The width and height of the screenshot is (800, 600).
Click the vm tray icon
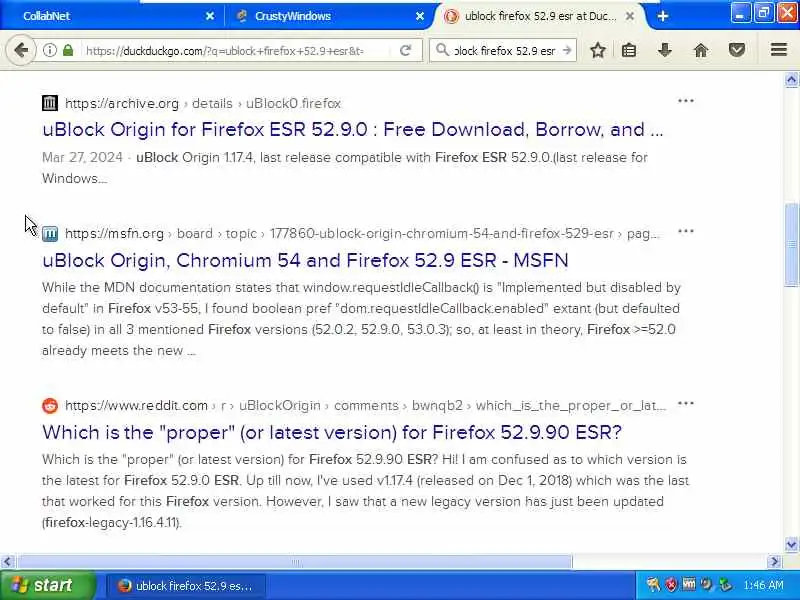[x=689, y=584]
